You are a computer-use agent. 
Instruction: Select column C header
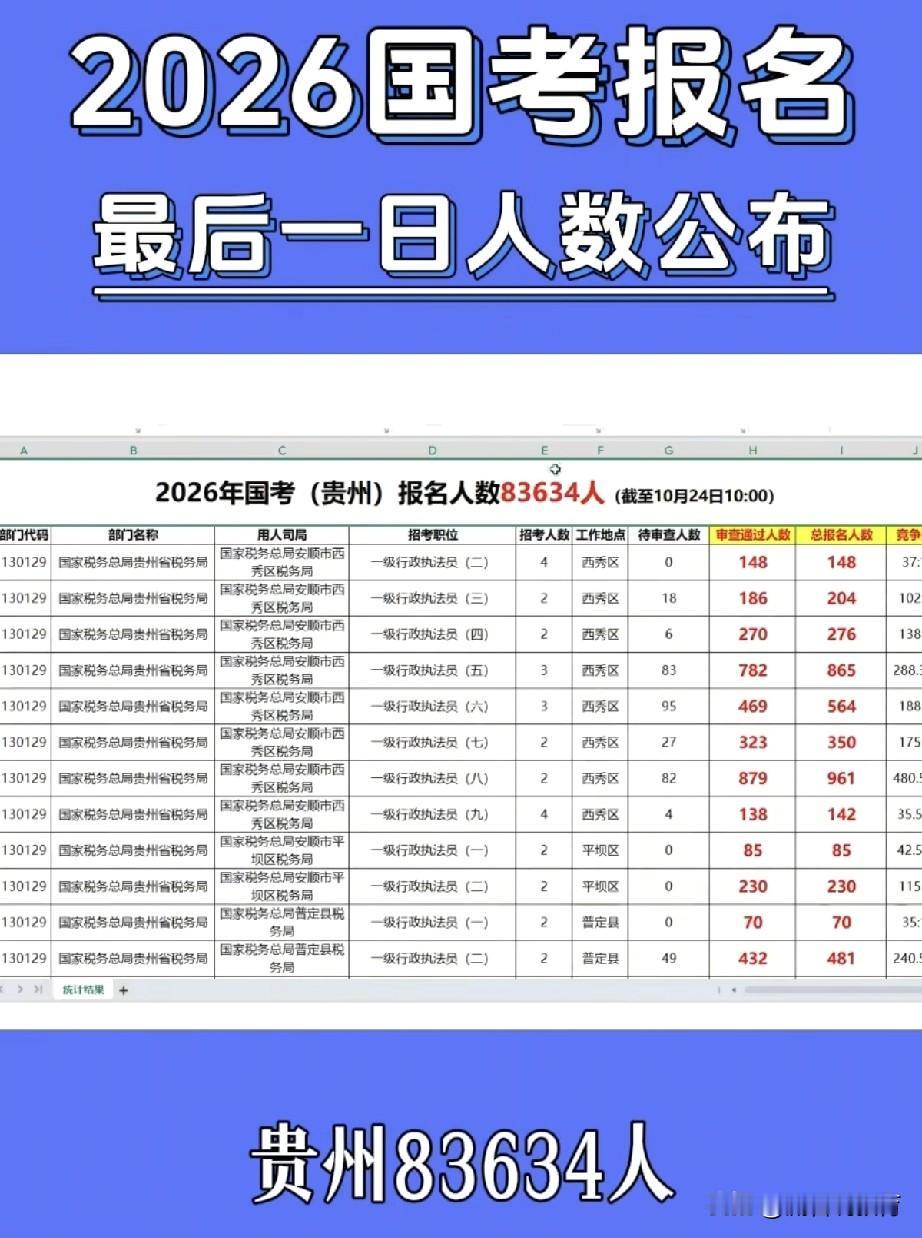(x=282, y=451)
